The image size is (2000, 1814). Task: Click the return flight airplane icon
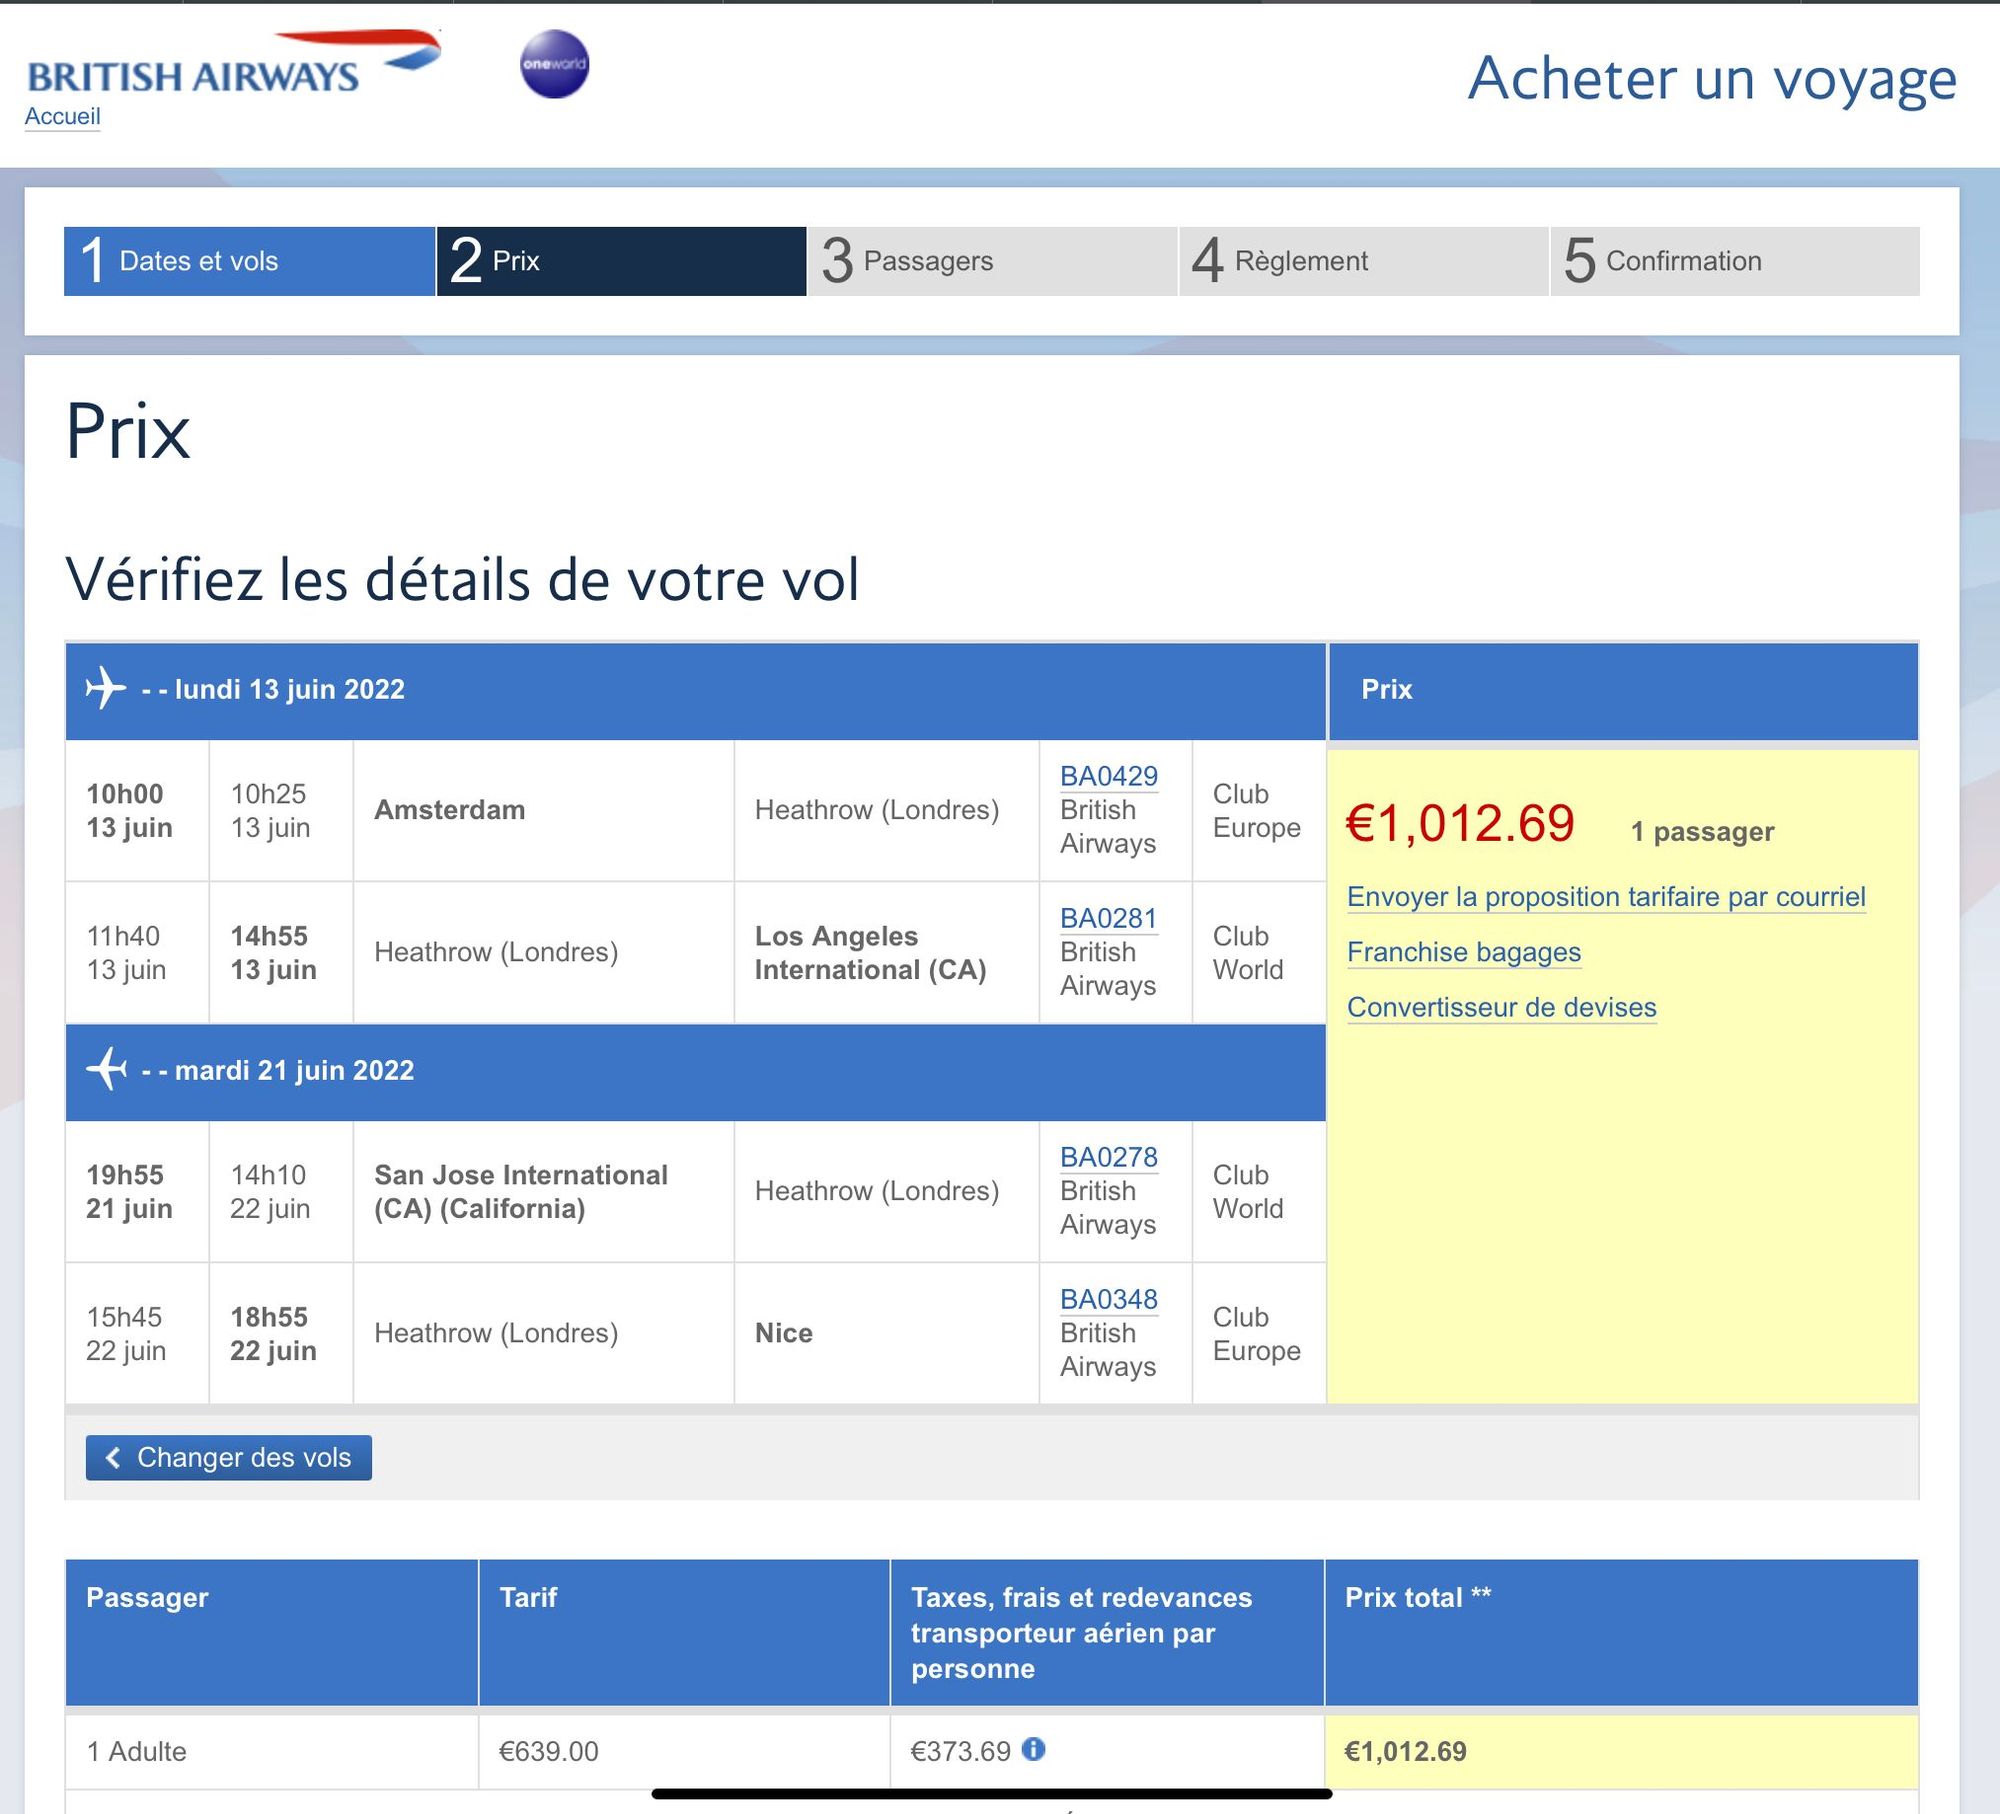click(106, 1069)
